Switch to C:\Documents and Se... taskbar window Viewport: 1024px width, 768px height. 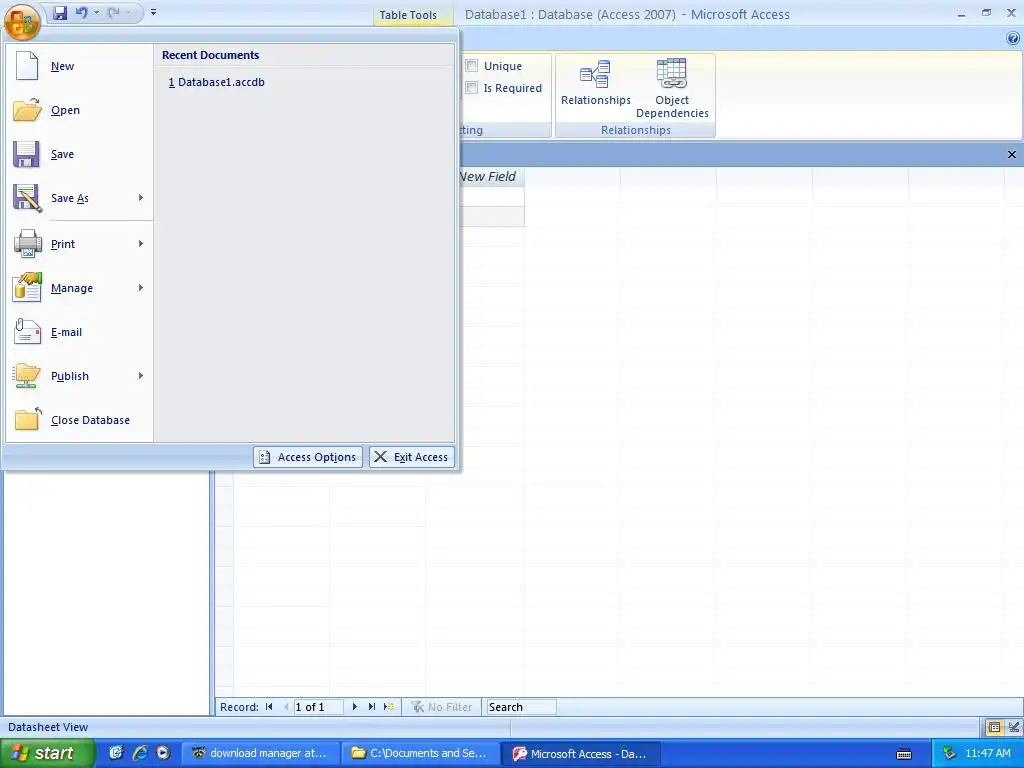[x=421, y=753]
